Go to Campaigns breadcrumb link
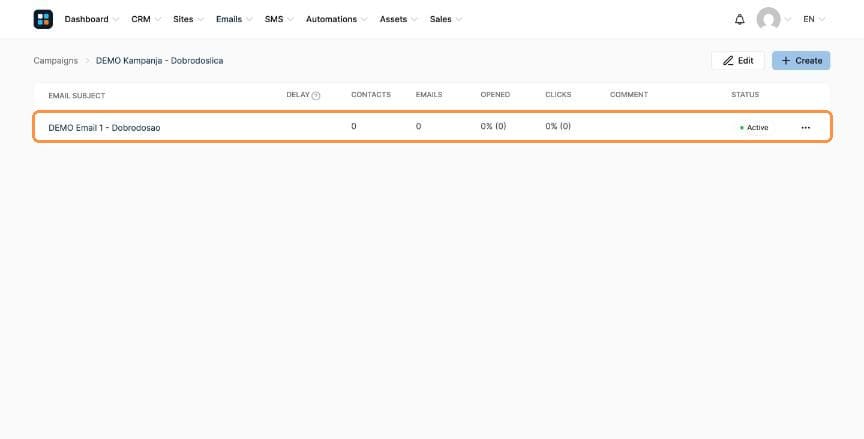Image resolution: width=864 pixels, height=439 pixels. 56,61
